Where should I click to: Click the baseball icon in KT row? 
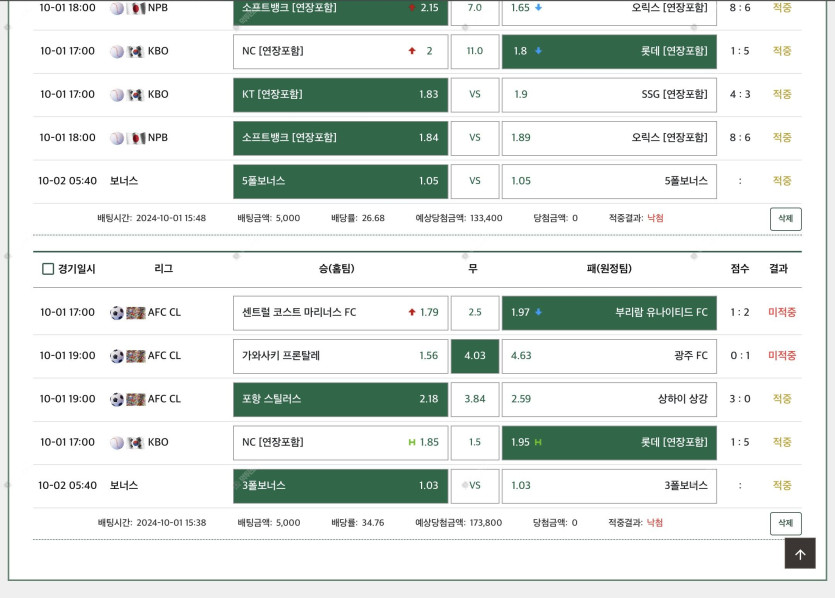117,95
